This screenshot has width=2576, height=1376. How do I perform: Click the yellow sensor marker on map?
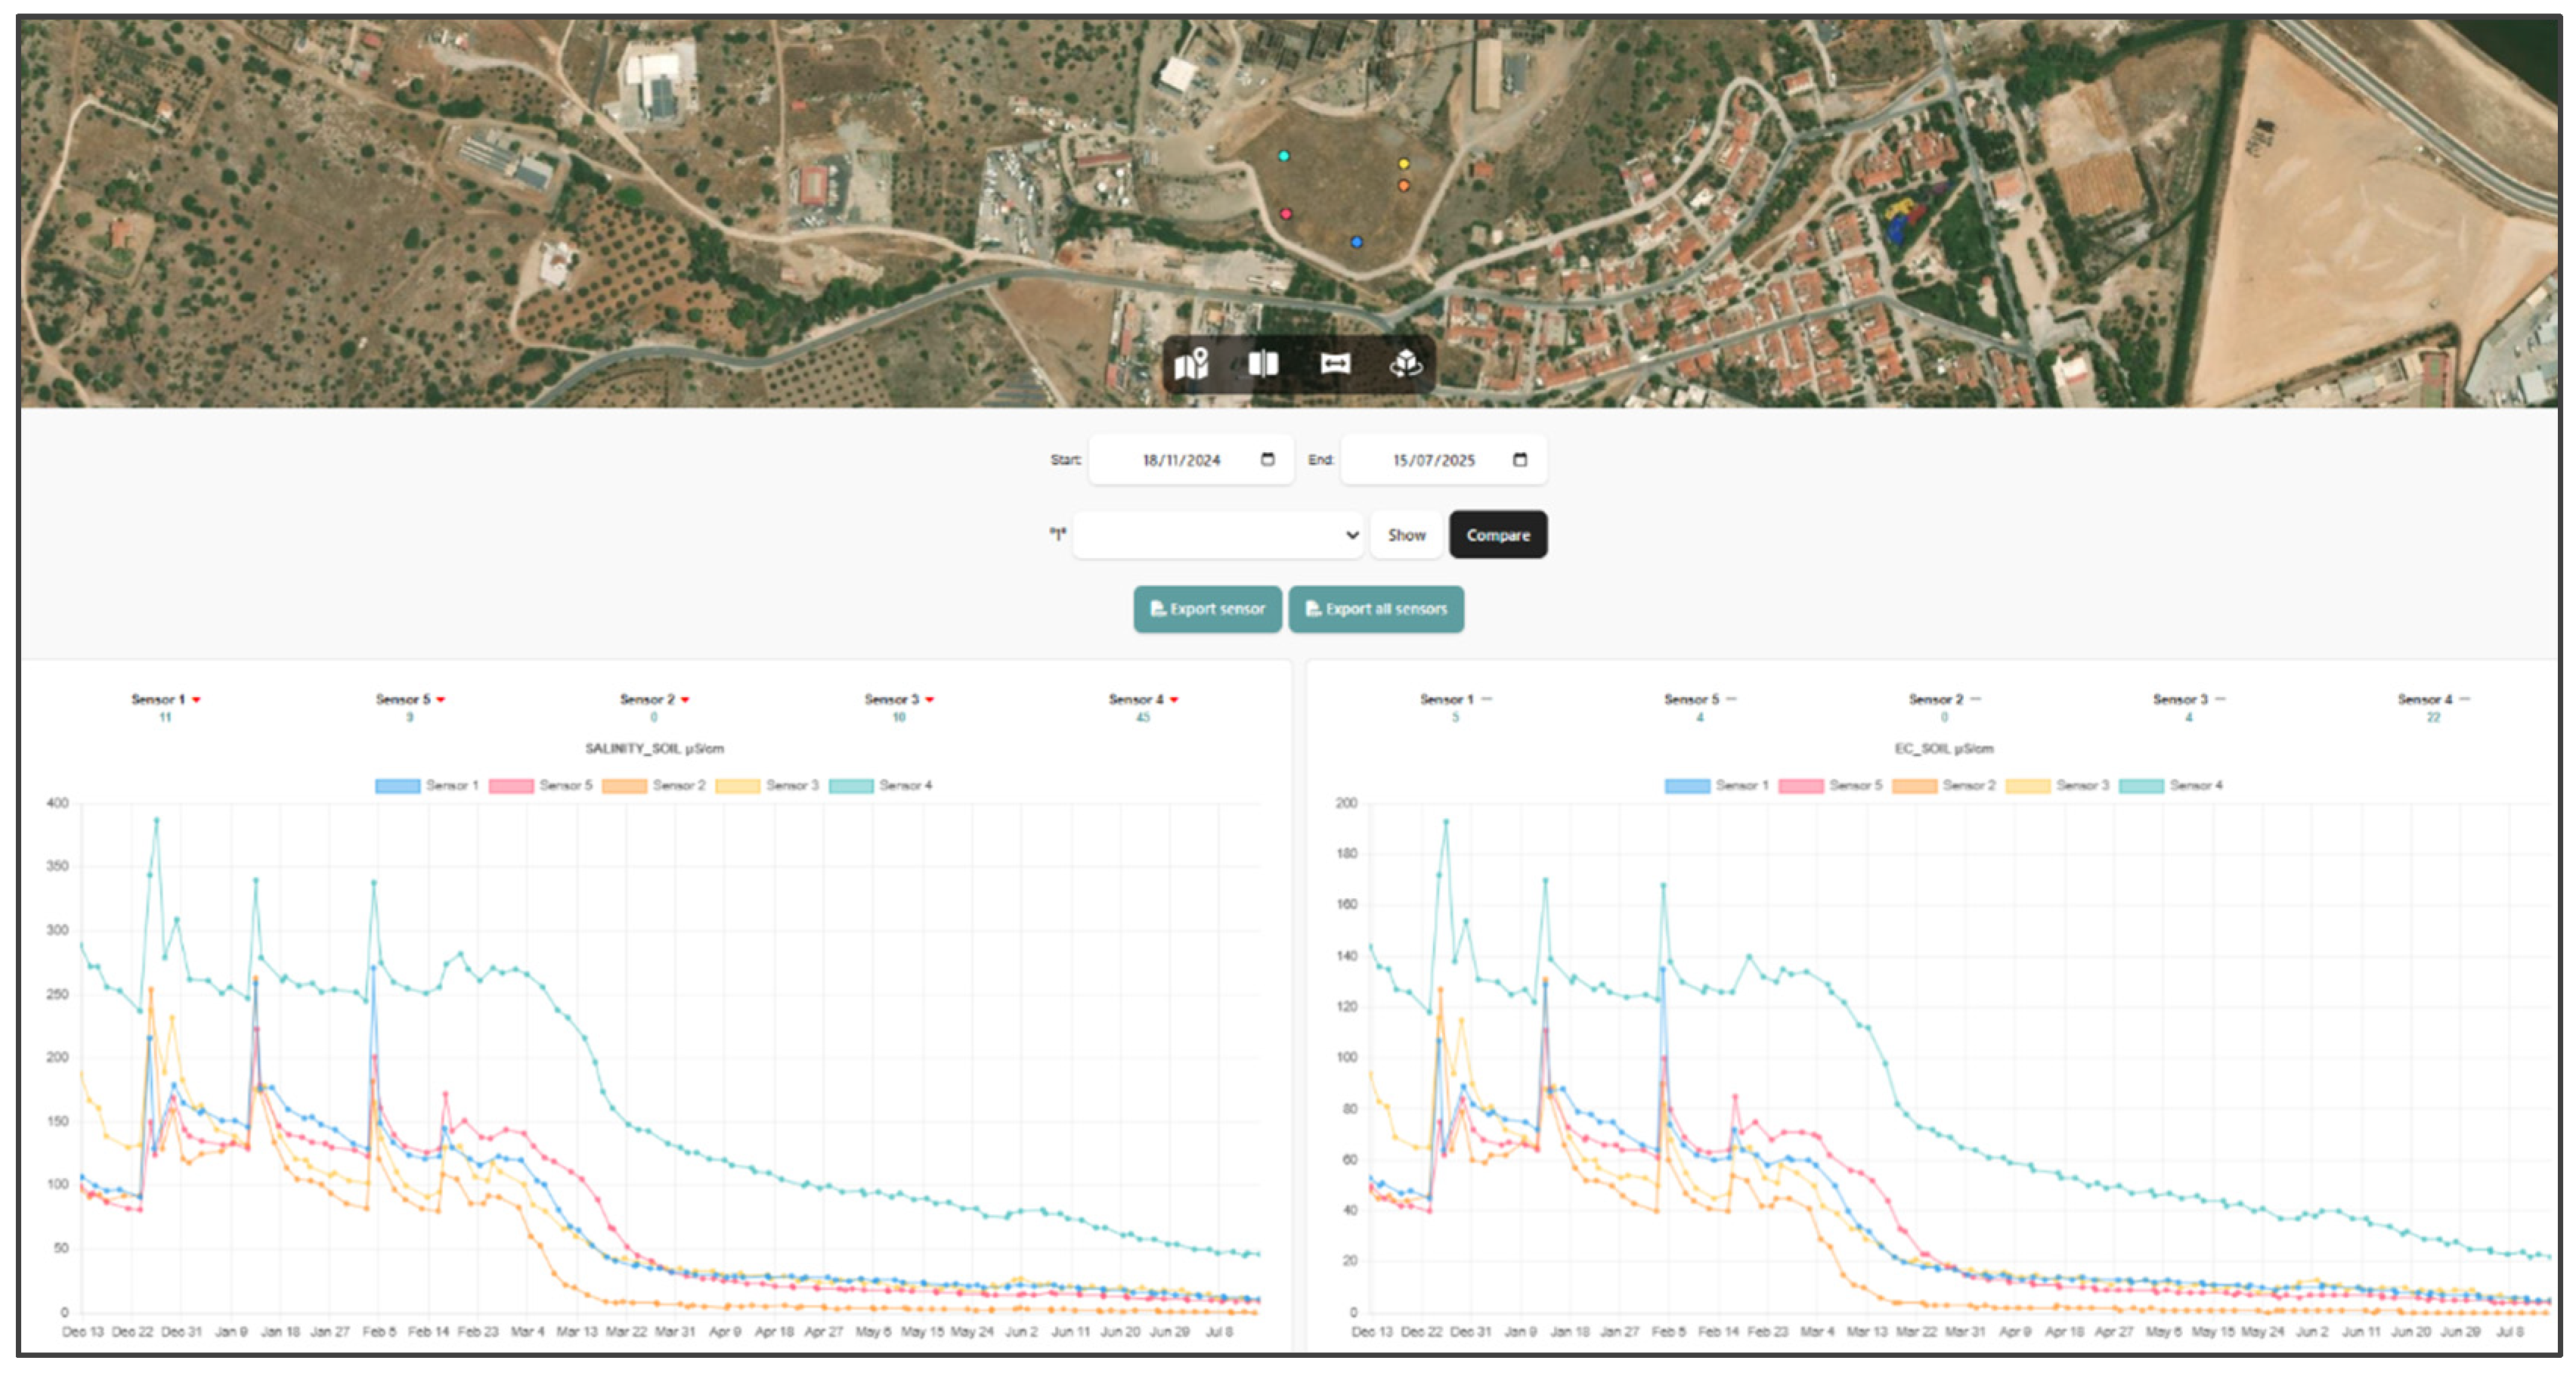pyautogui.click(x=1403, y=164)
